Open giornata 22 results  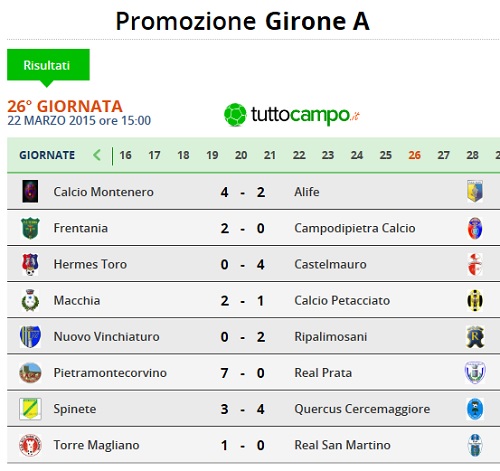[299, 155]
